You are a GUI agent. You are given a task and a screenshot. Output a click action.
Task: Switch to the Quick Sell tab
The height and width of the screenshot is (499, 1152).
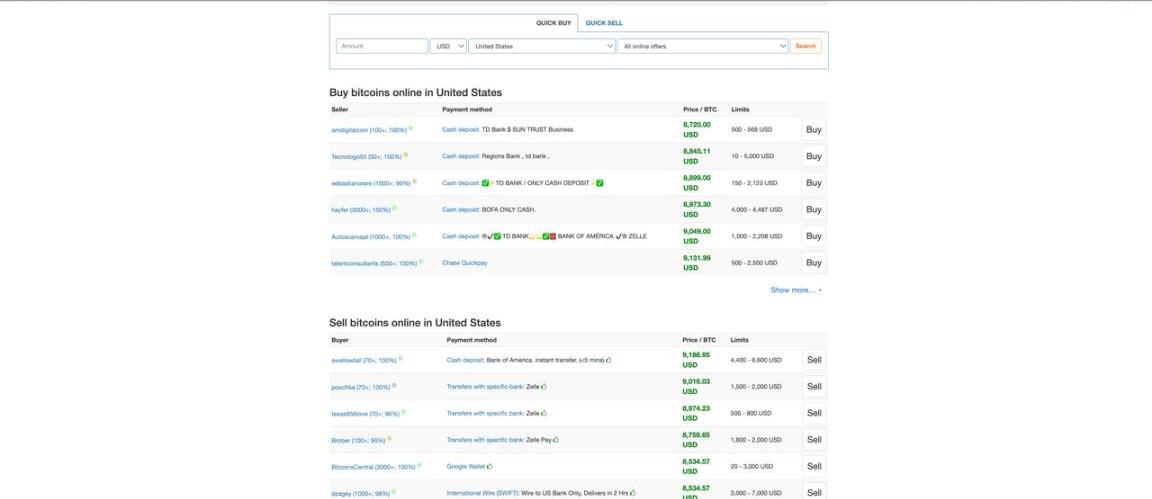point(604,23)
